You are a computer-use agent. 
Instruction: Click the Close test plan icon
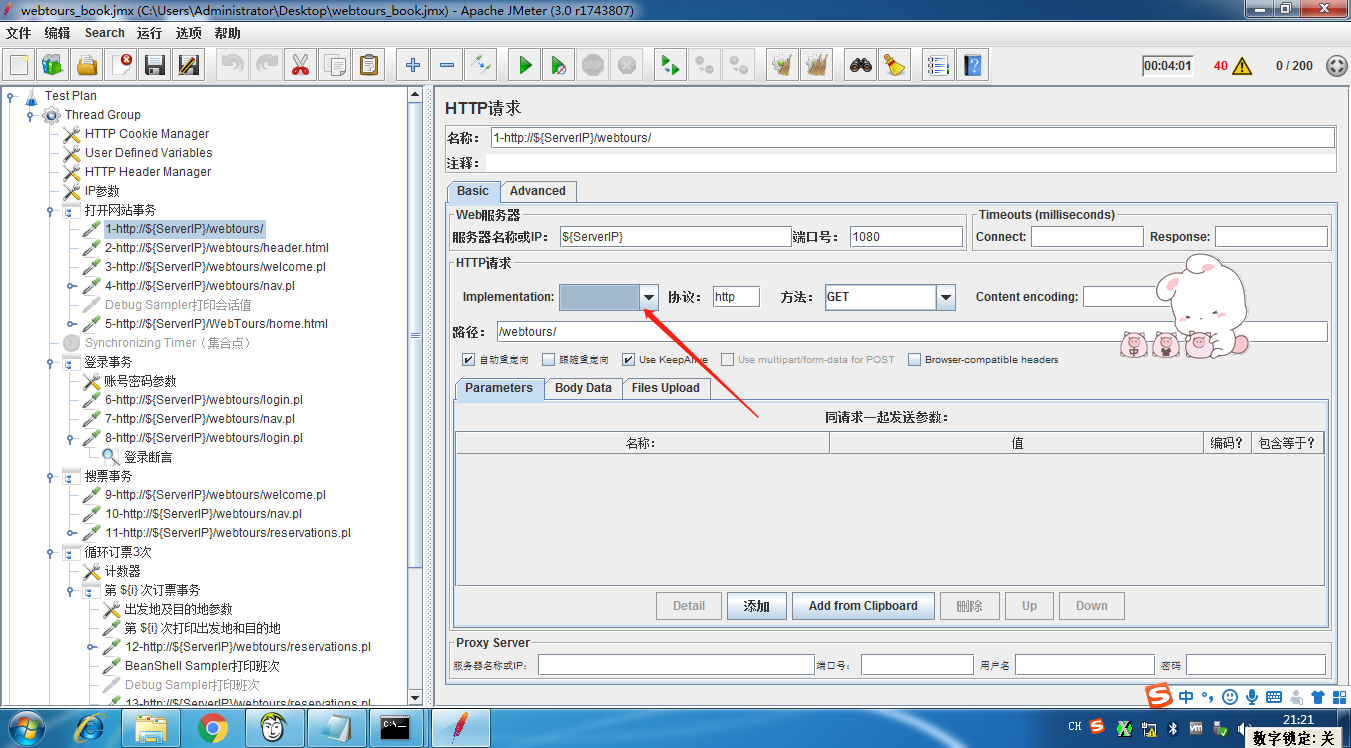121,65
